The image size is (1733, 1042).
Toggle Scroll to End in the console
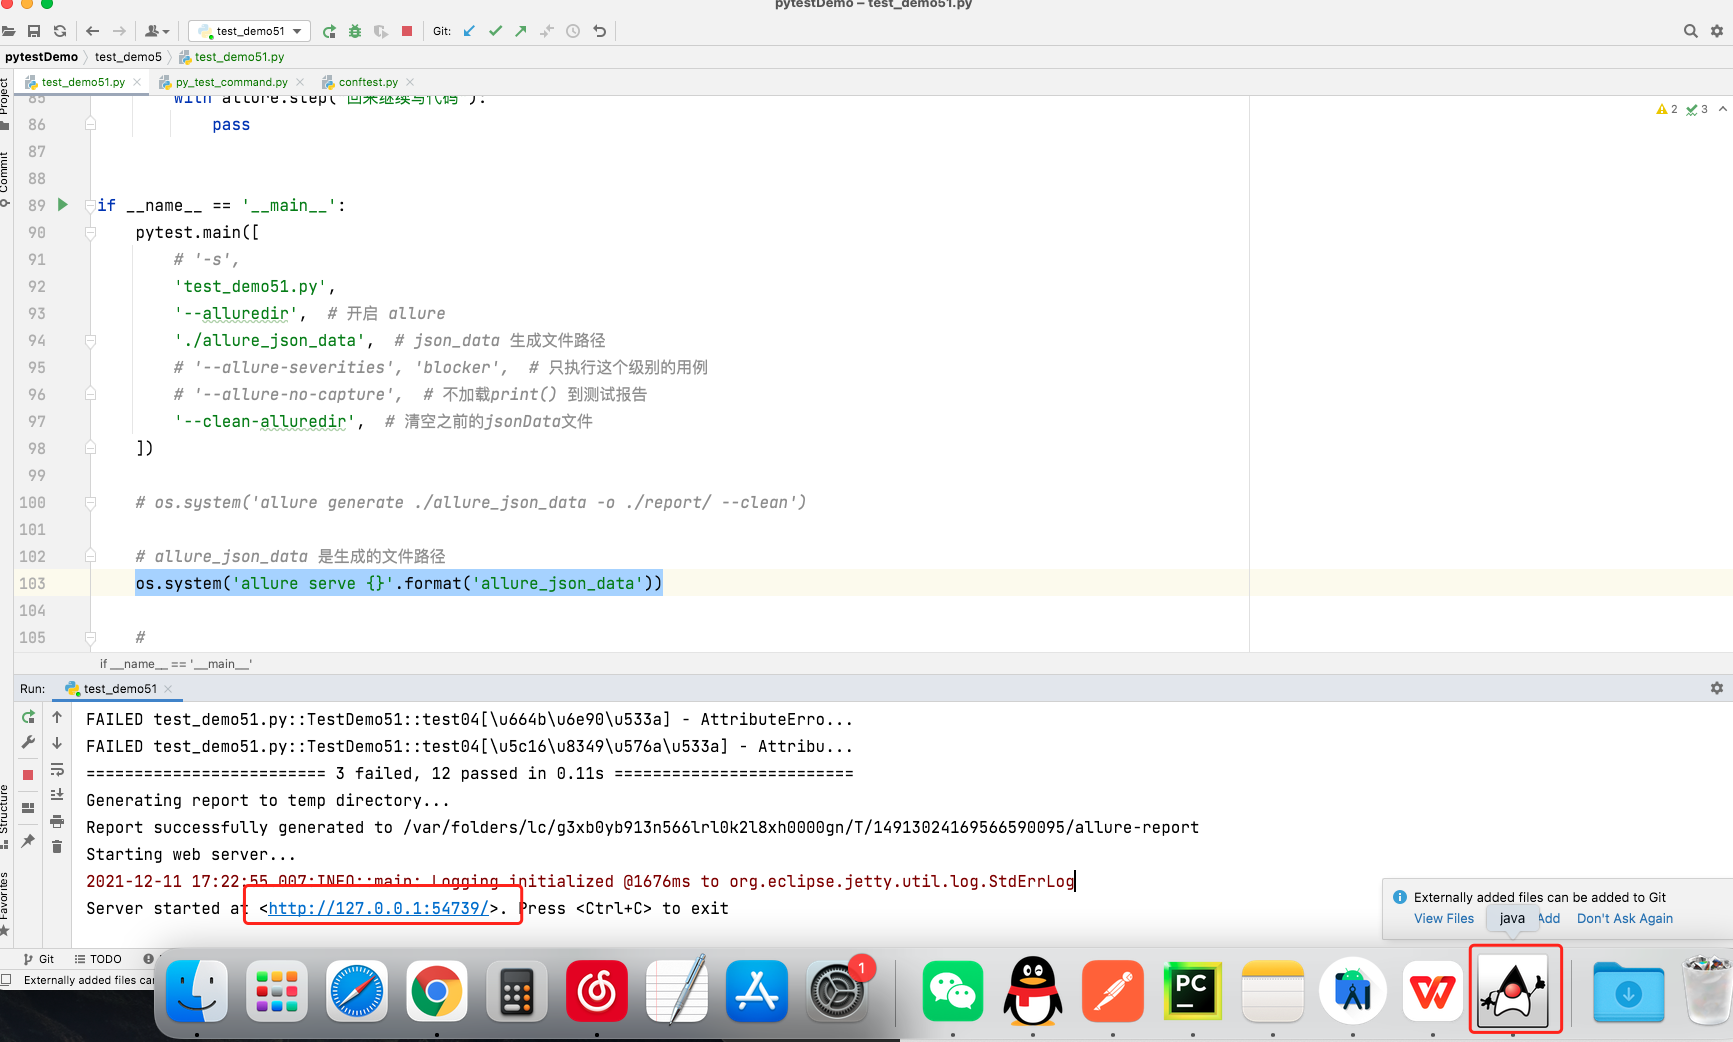(57, 795)
